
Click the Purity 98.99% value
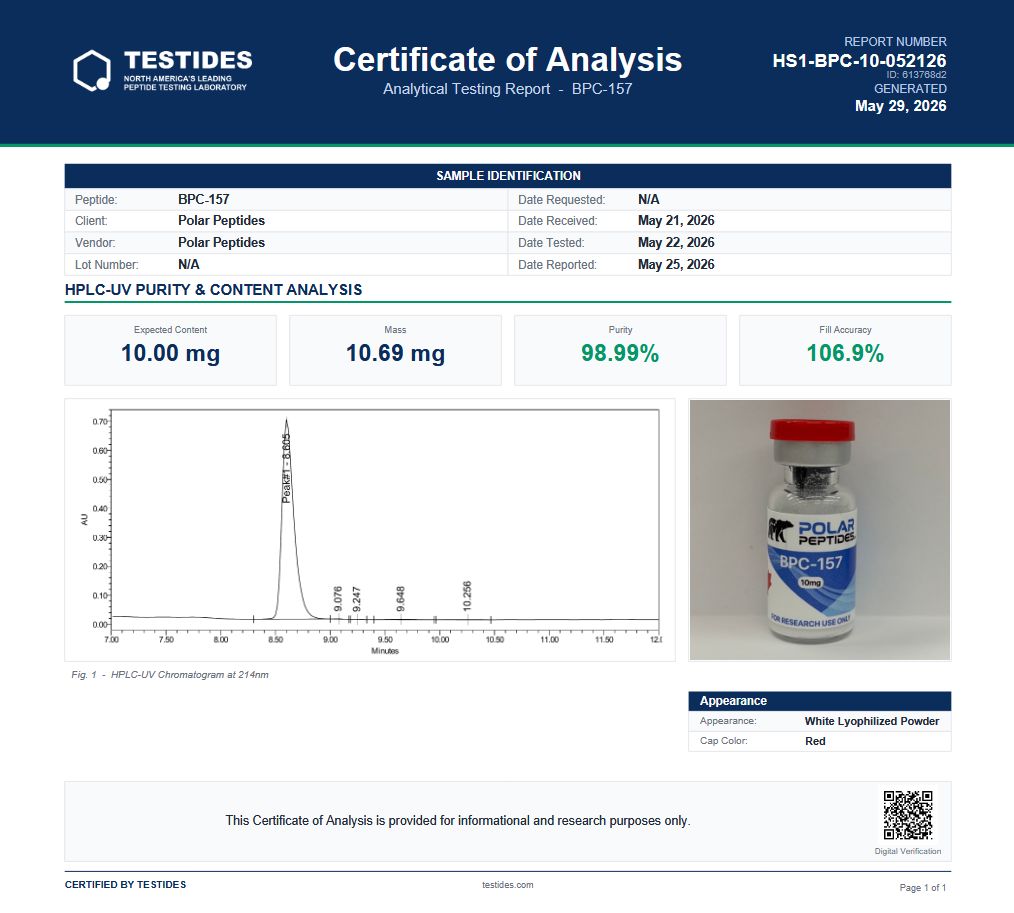coord(620,353)
